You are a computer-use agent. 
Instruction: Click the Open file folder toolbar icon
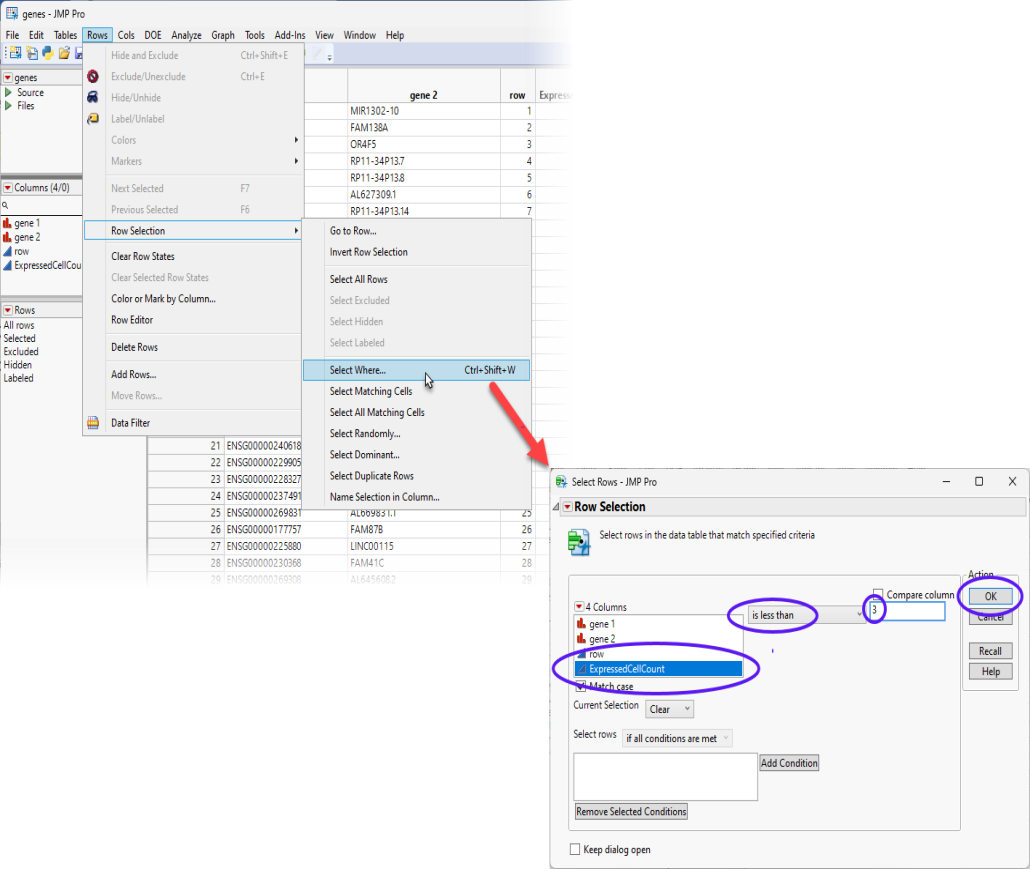click(x=64, y=53)
